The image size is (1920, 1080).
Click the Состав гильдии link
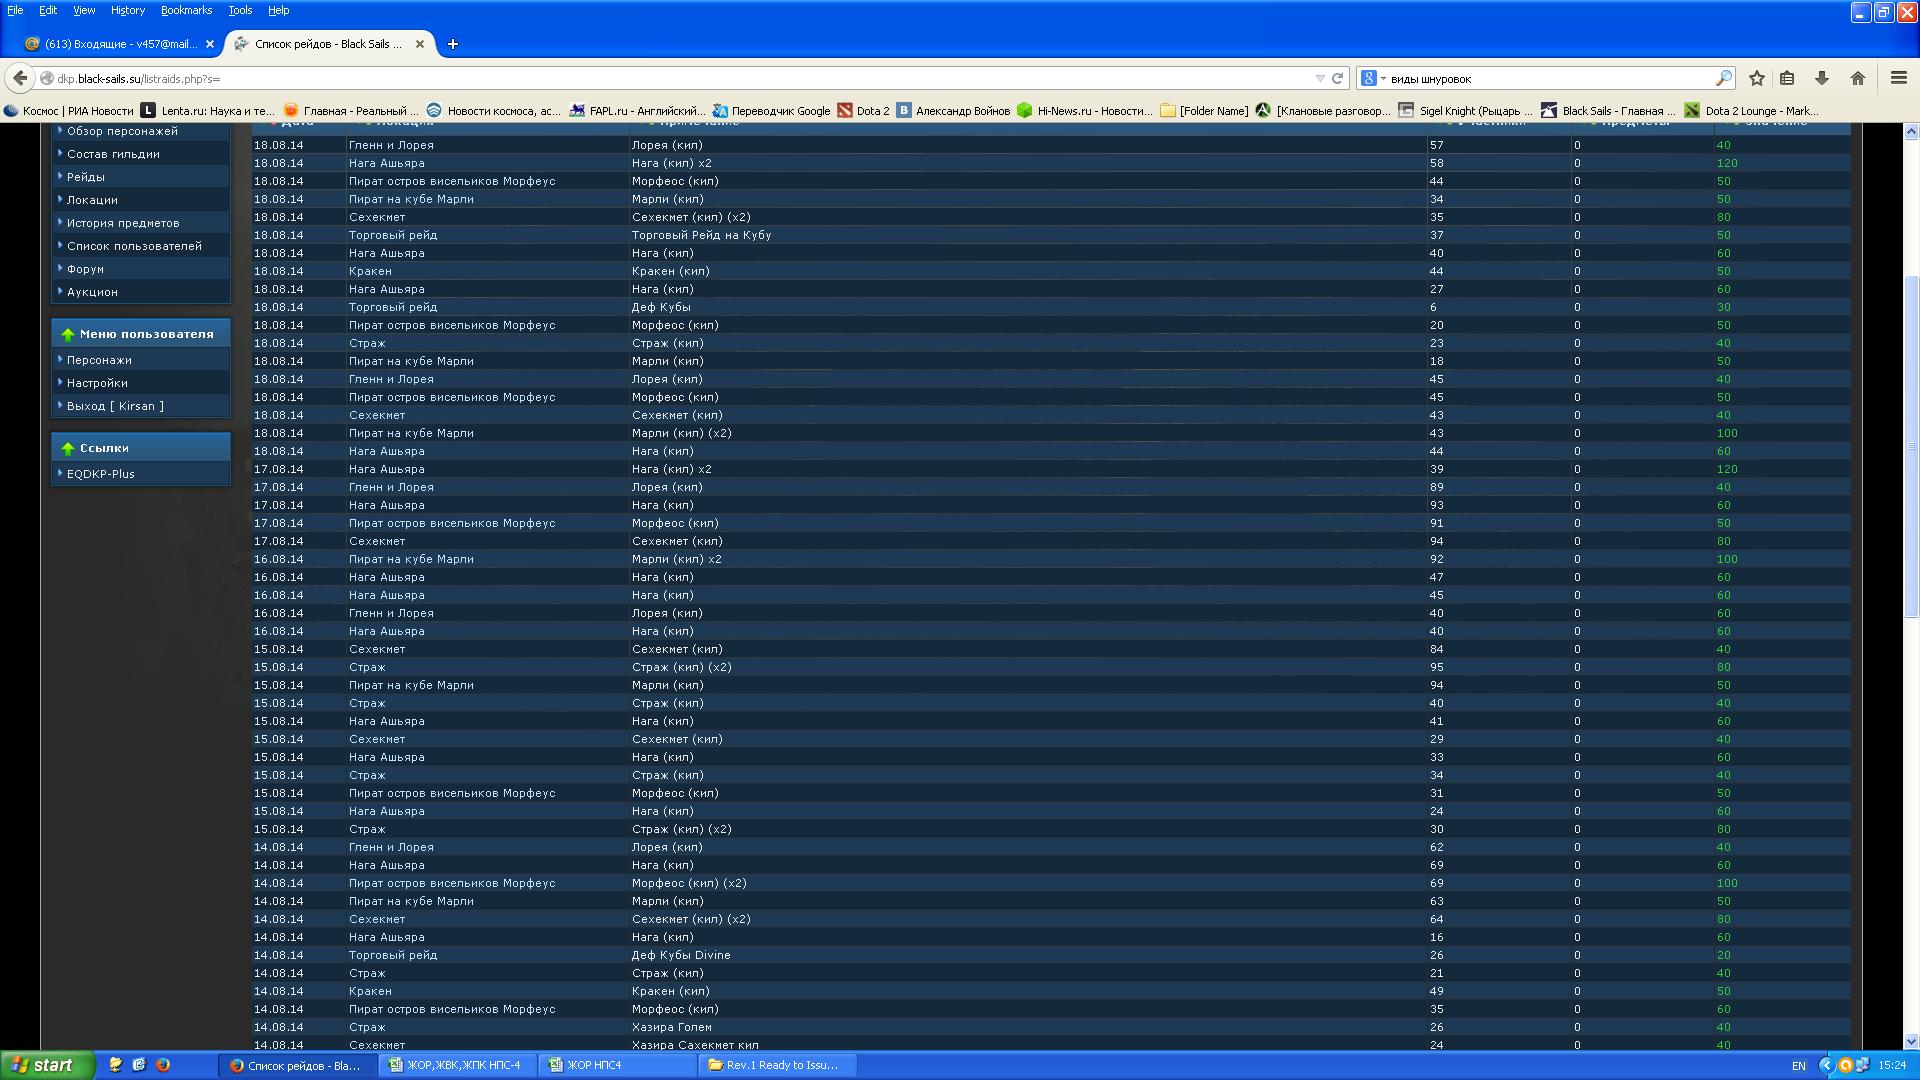[113, 154]
